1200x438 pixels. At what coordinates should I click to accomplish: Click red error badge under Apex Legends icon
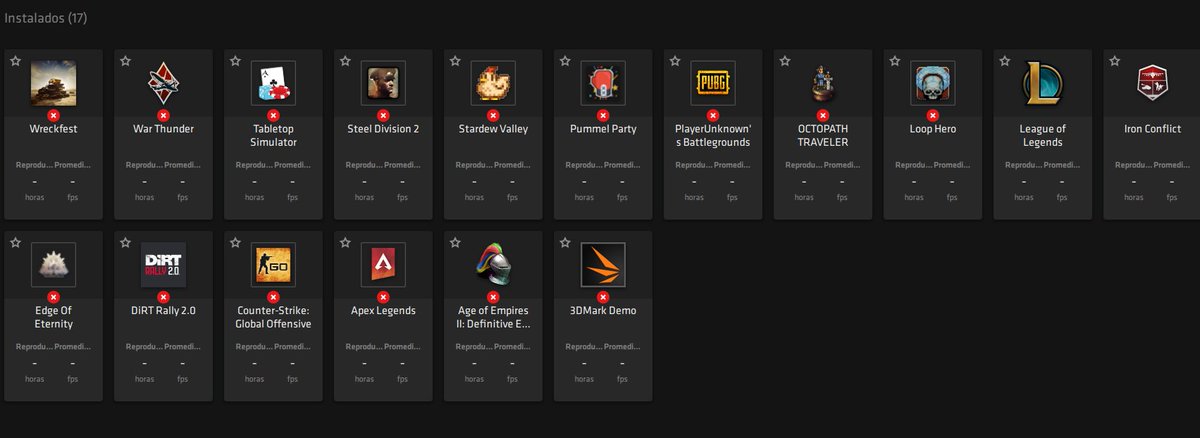coord(383,297)
